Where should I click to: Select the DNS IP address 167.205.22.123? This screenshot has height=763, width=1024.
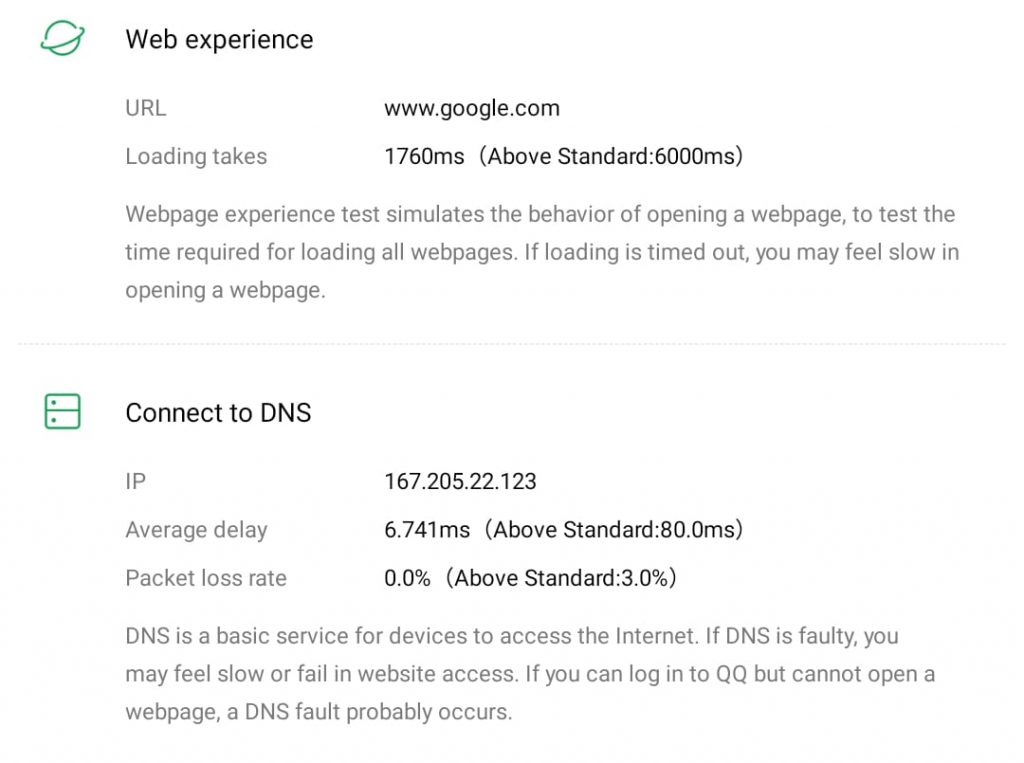460,481
